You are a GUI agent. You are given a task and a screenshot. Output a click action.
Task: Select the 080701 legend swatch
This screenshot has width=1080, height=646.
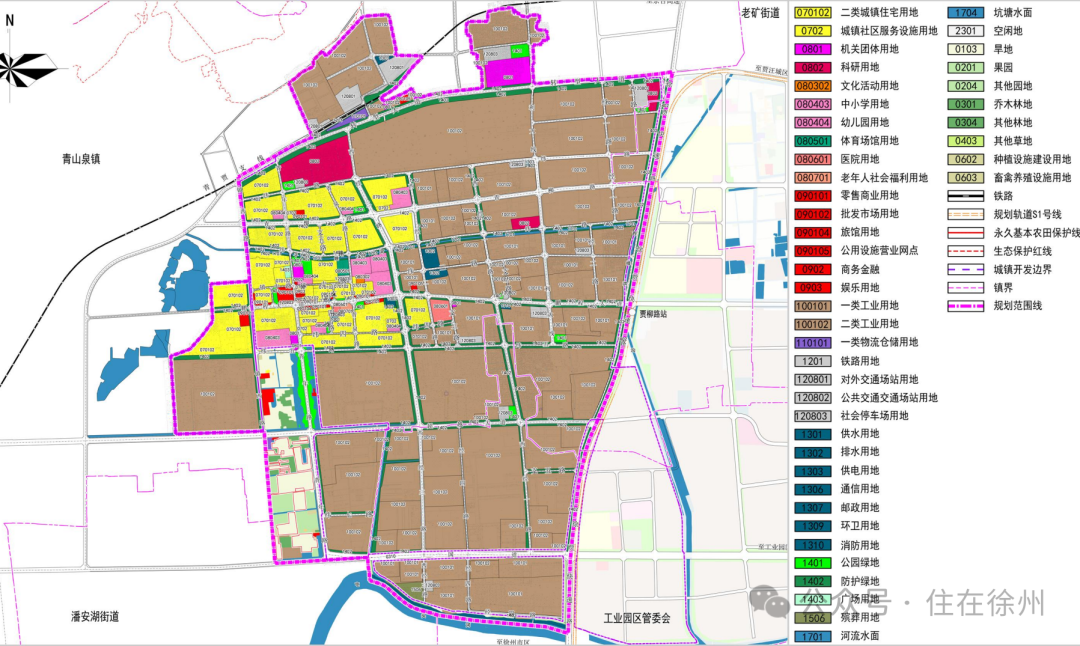point(813,178)
